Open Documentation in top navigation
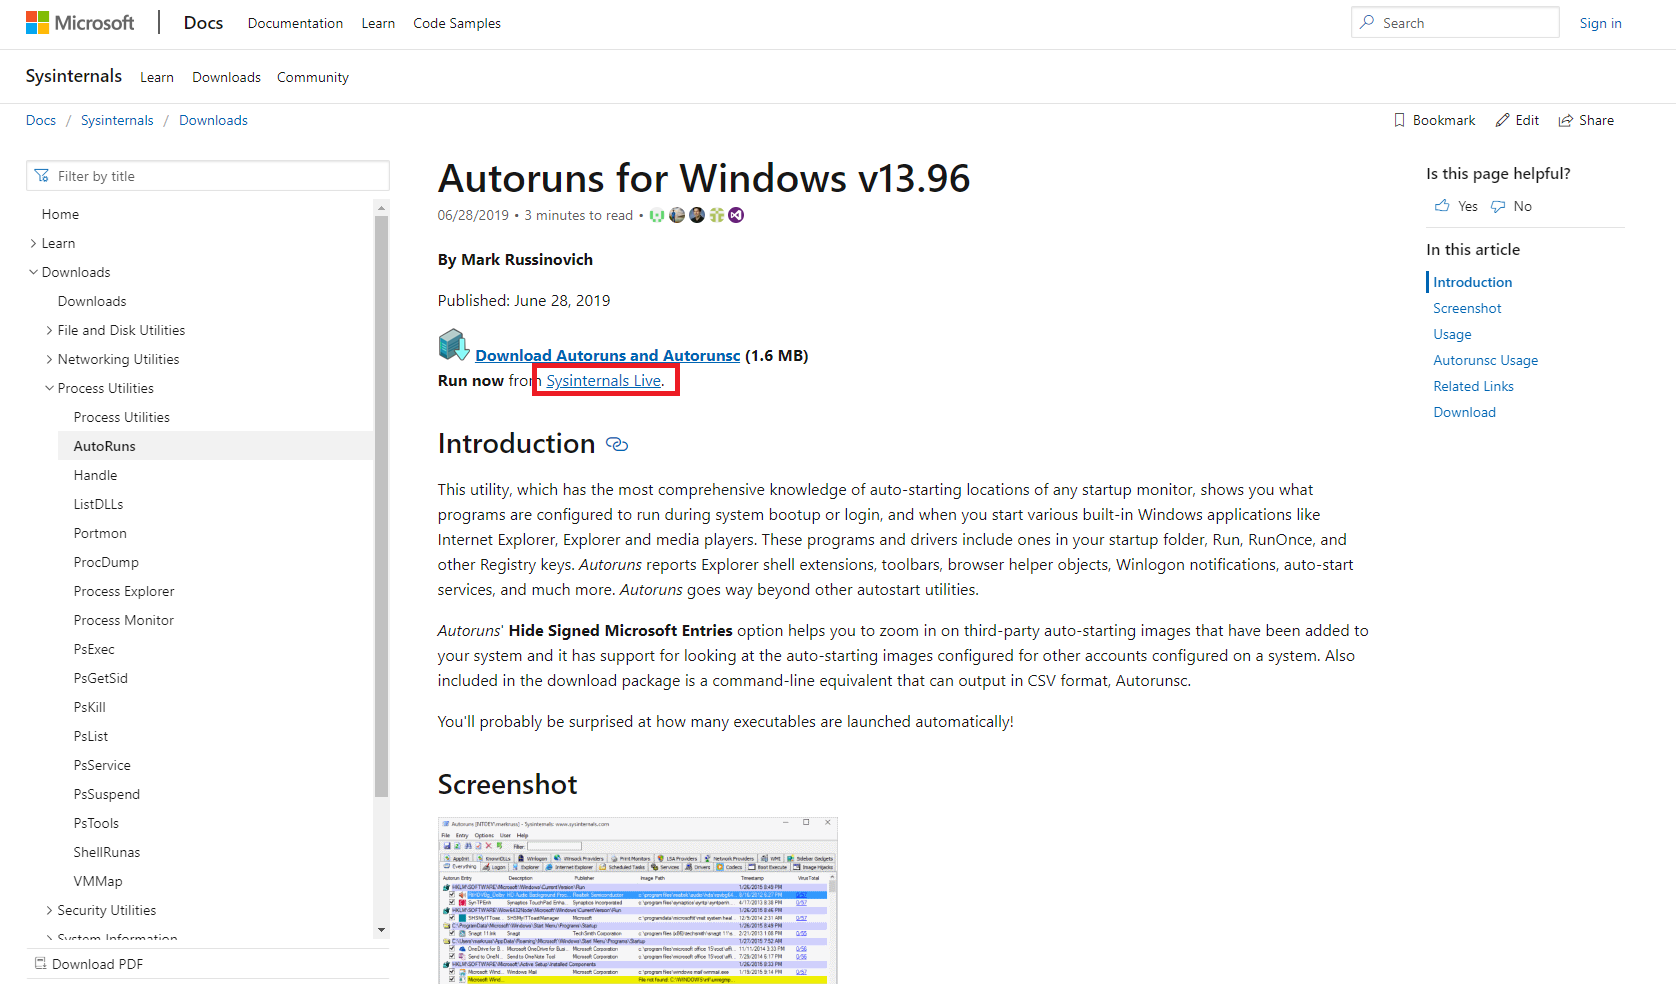The image size is (1676, 984). [295, 23]
